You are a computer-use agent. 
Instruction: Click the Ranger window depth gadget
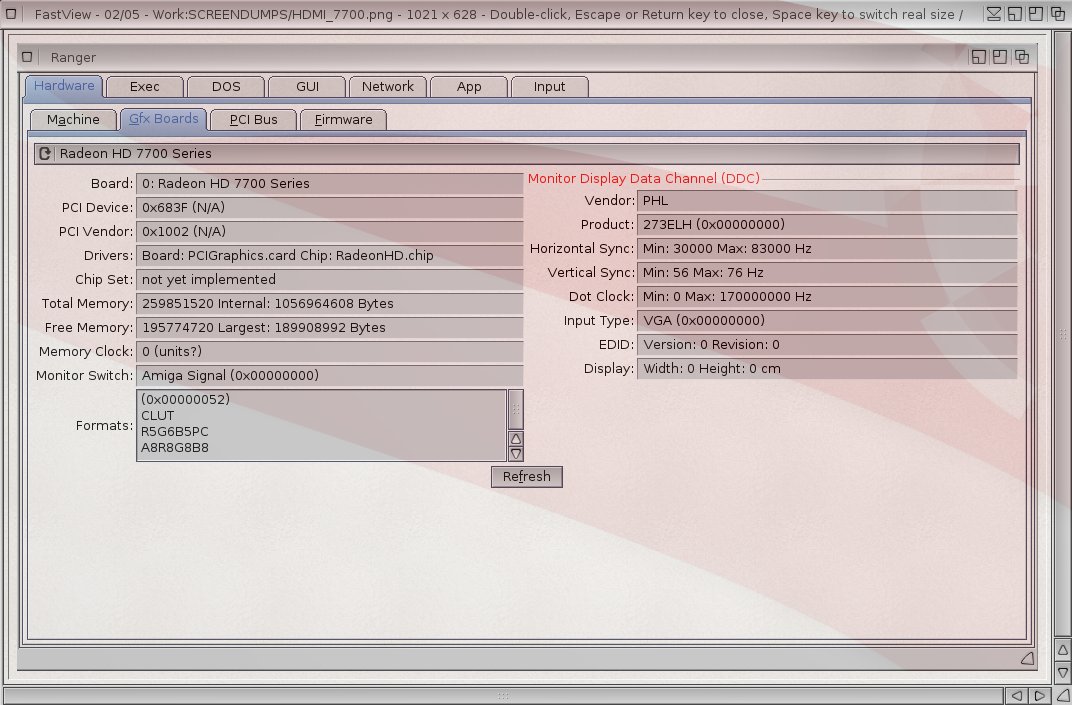click(x=1022, y=57)
